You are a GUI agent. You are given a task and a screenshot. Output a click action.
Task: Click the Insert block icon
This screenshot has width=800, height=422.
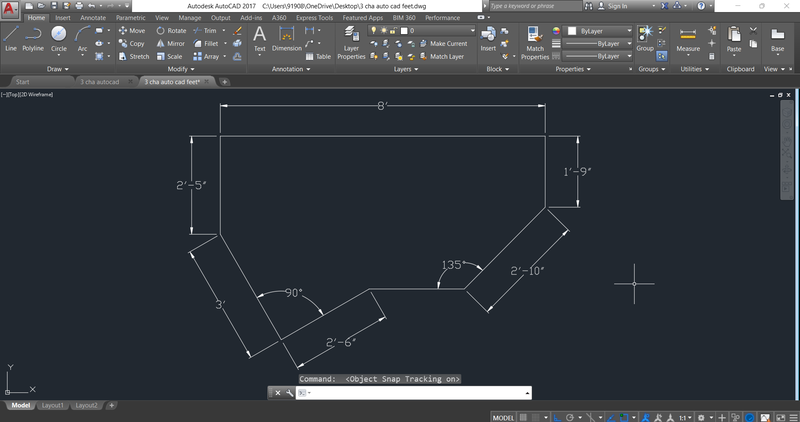[x=488, y=38]
